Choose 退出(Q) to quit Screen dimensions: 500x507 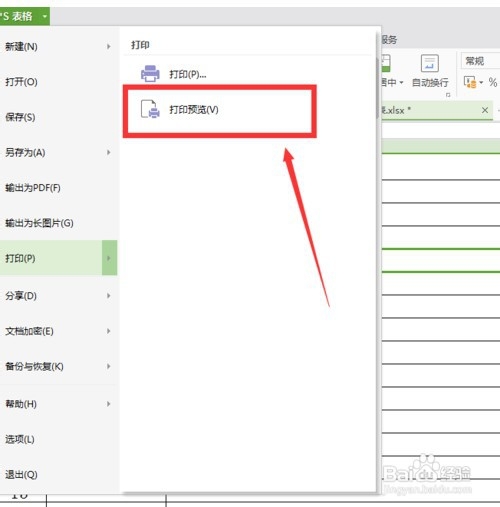[58, 474]
